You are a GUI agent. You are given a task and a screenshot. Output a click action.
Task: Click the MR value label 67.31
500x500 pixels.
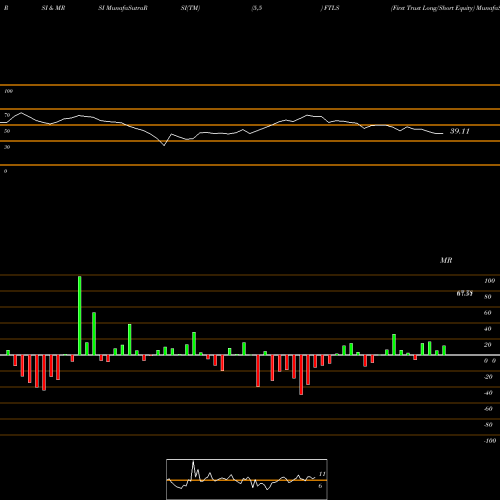[464, 294]
